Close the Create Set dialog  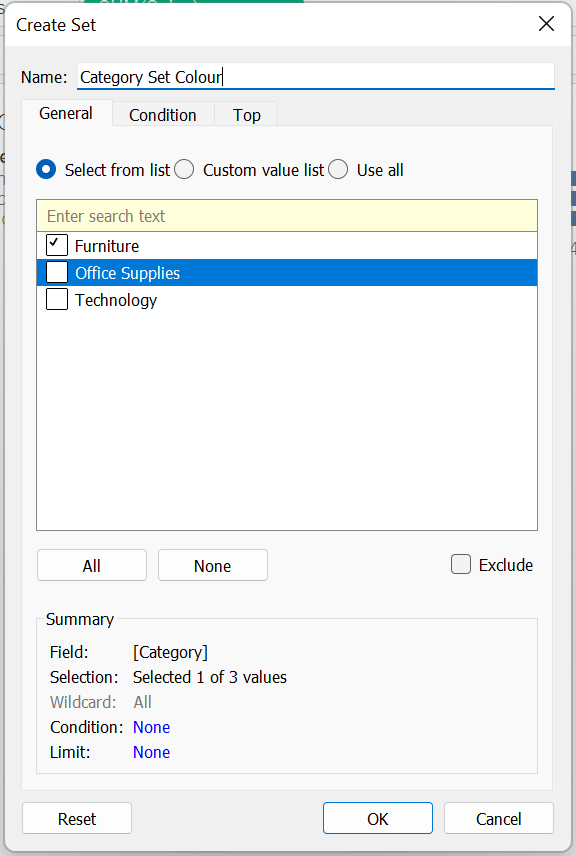point(546,24)
